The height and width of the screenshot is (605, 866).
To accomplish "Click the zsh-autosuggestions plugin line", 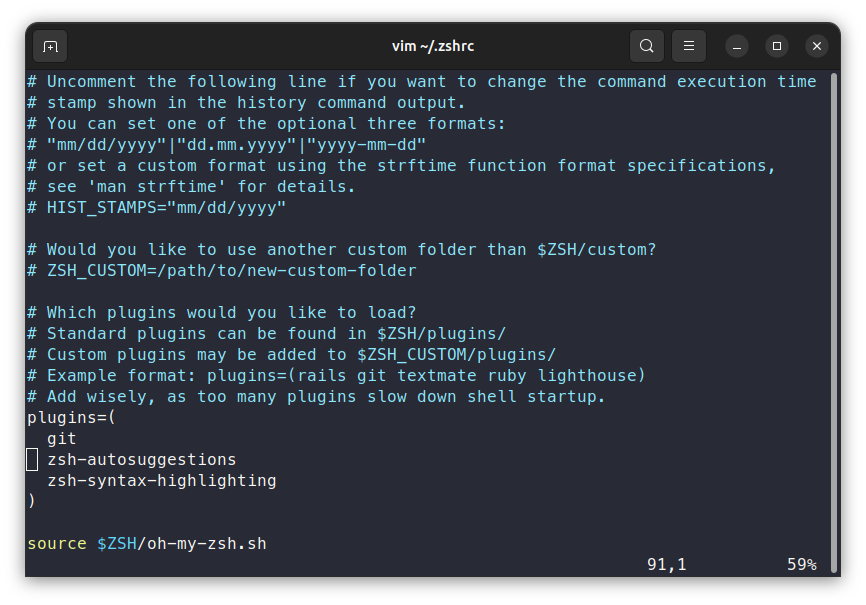I will (x=141, y=459).
